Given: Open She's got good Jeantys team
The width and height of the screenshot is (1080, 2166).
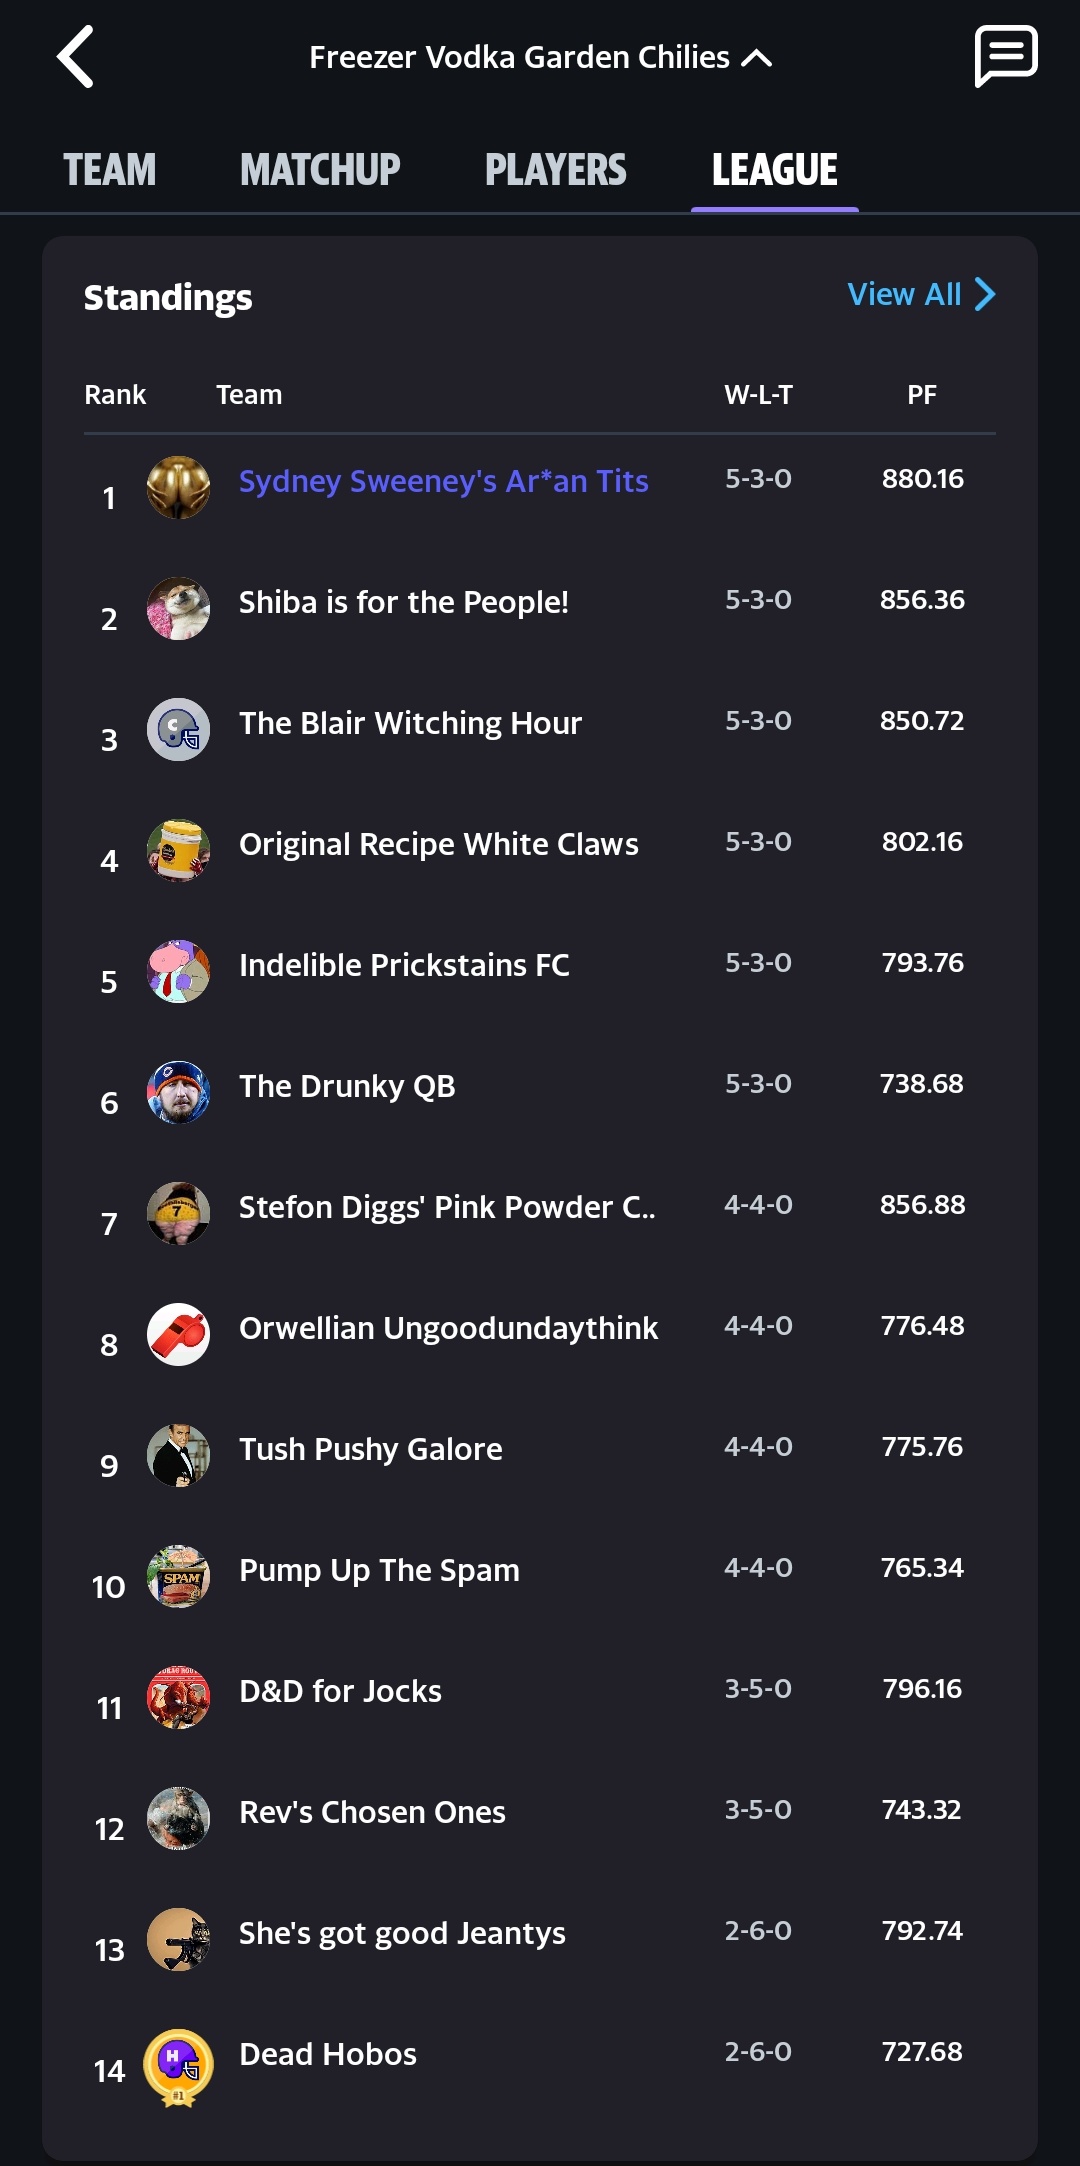Looking at the screenshot, I should click(x=402, y=1934).
